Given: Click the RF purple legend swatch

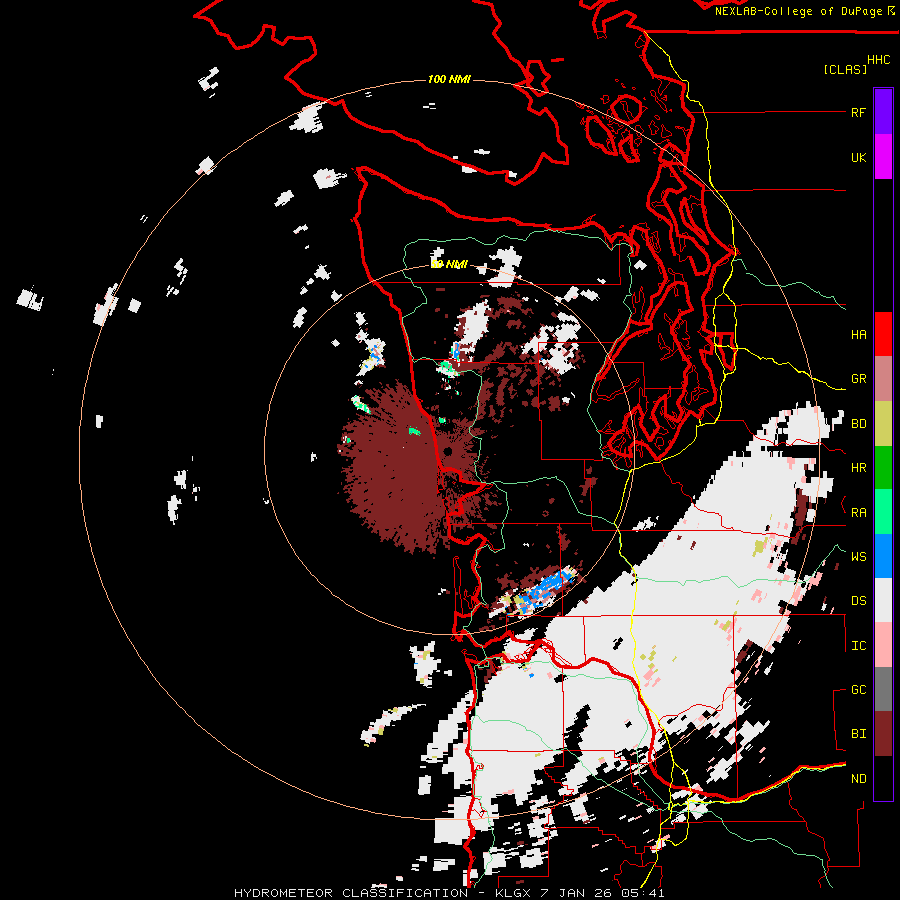Looking at the screenshot, I should (883, 112).
